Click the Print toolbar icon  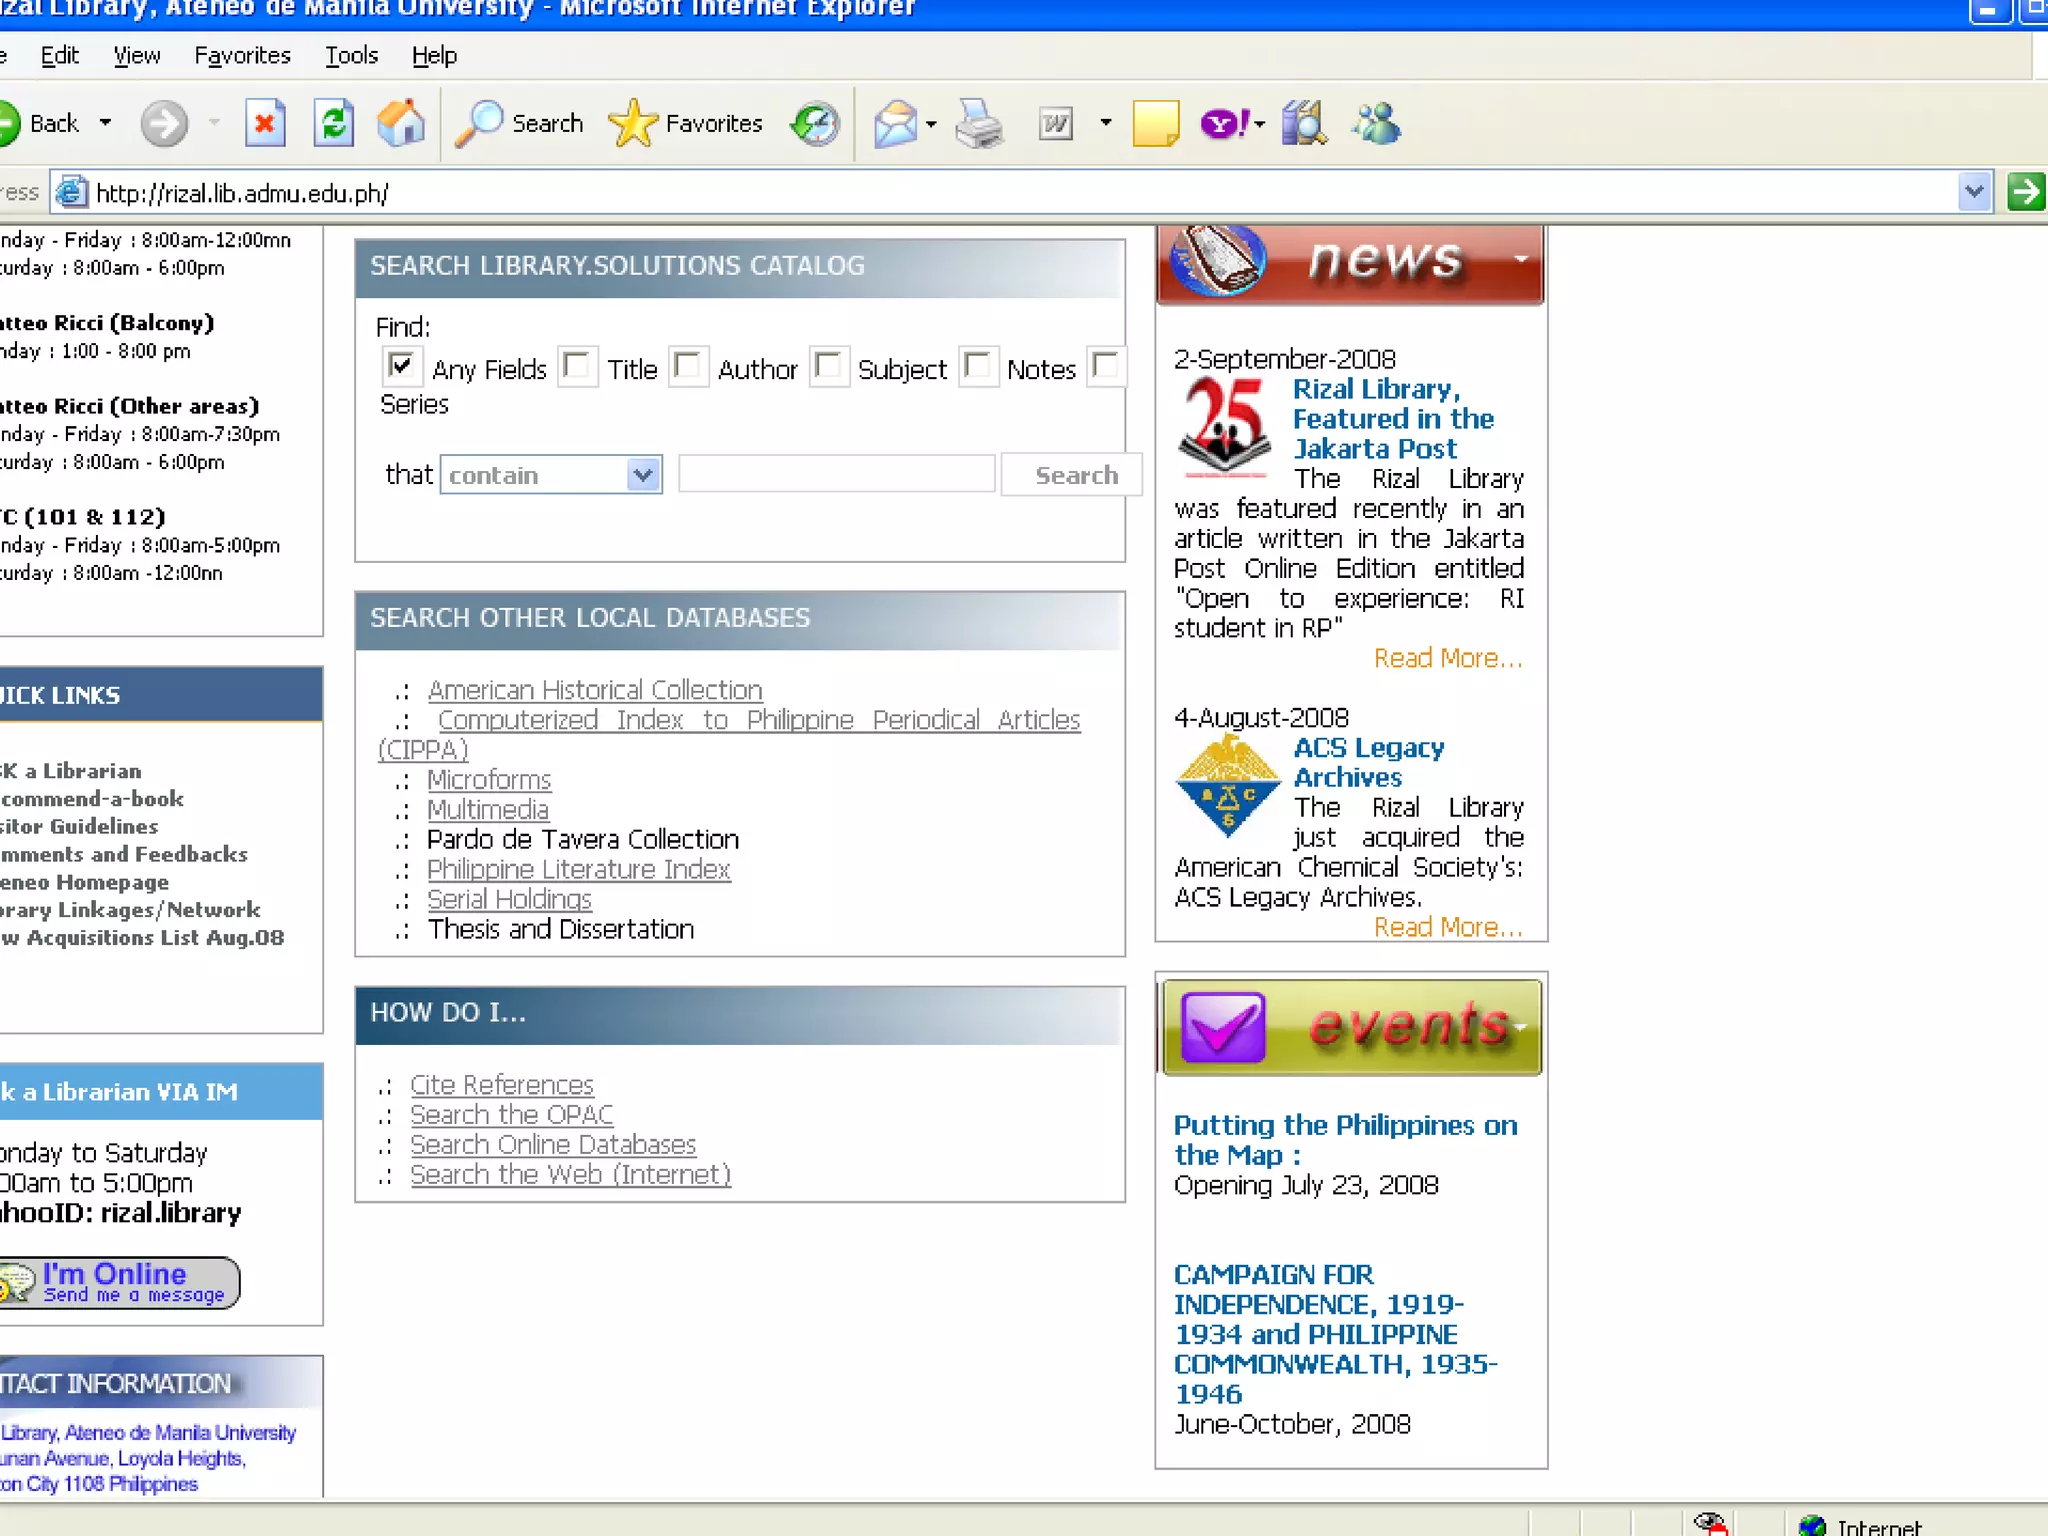coord(978,124)
